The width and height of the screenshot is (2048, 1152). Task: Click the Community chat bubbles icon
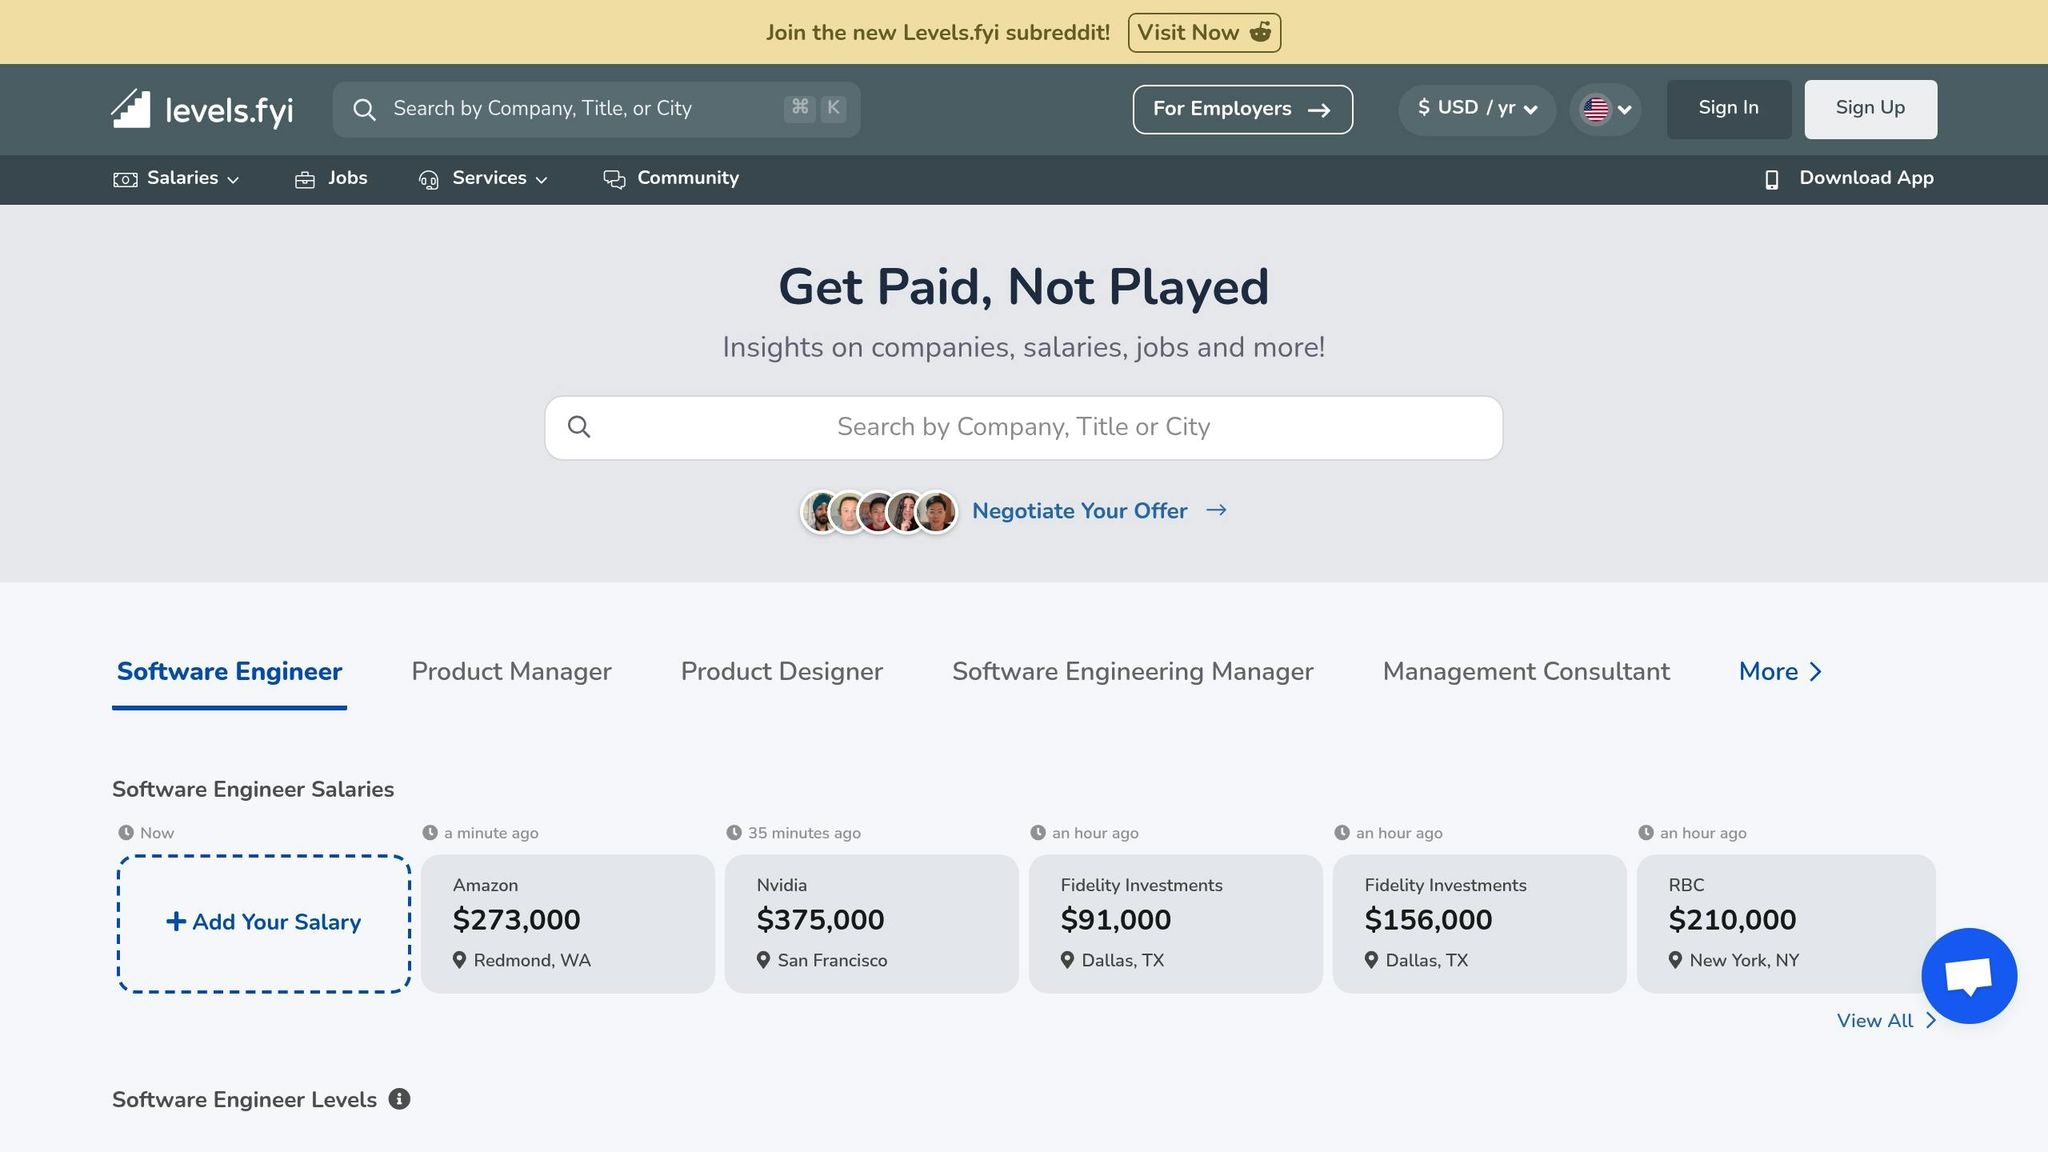click(x=614, y=179)
